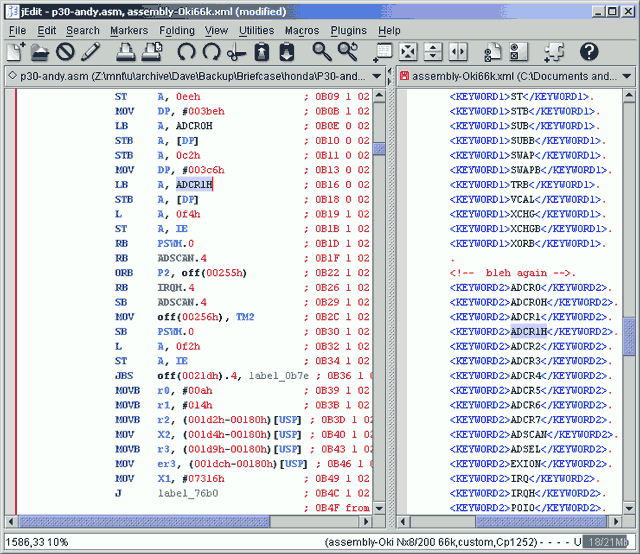Click the Close Buffer icon
This screenshot has width=640, height=554.
(65, 52)
